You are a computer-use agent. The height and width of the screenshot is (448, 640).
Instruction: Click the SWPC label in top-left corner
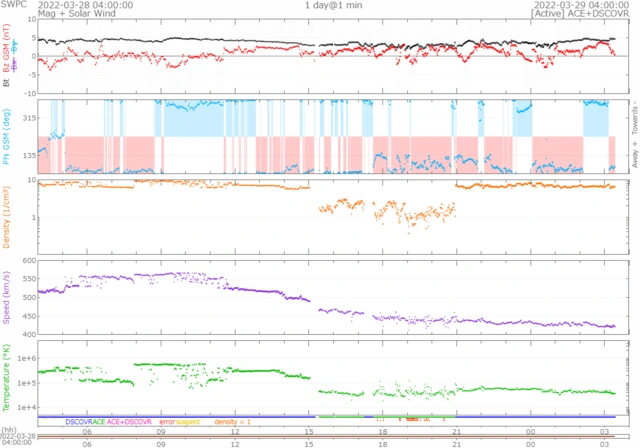click(x=13, y=5)
